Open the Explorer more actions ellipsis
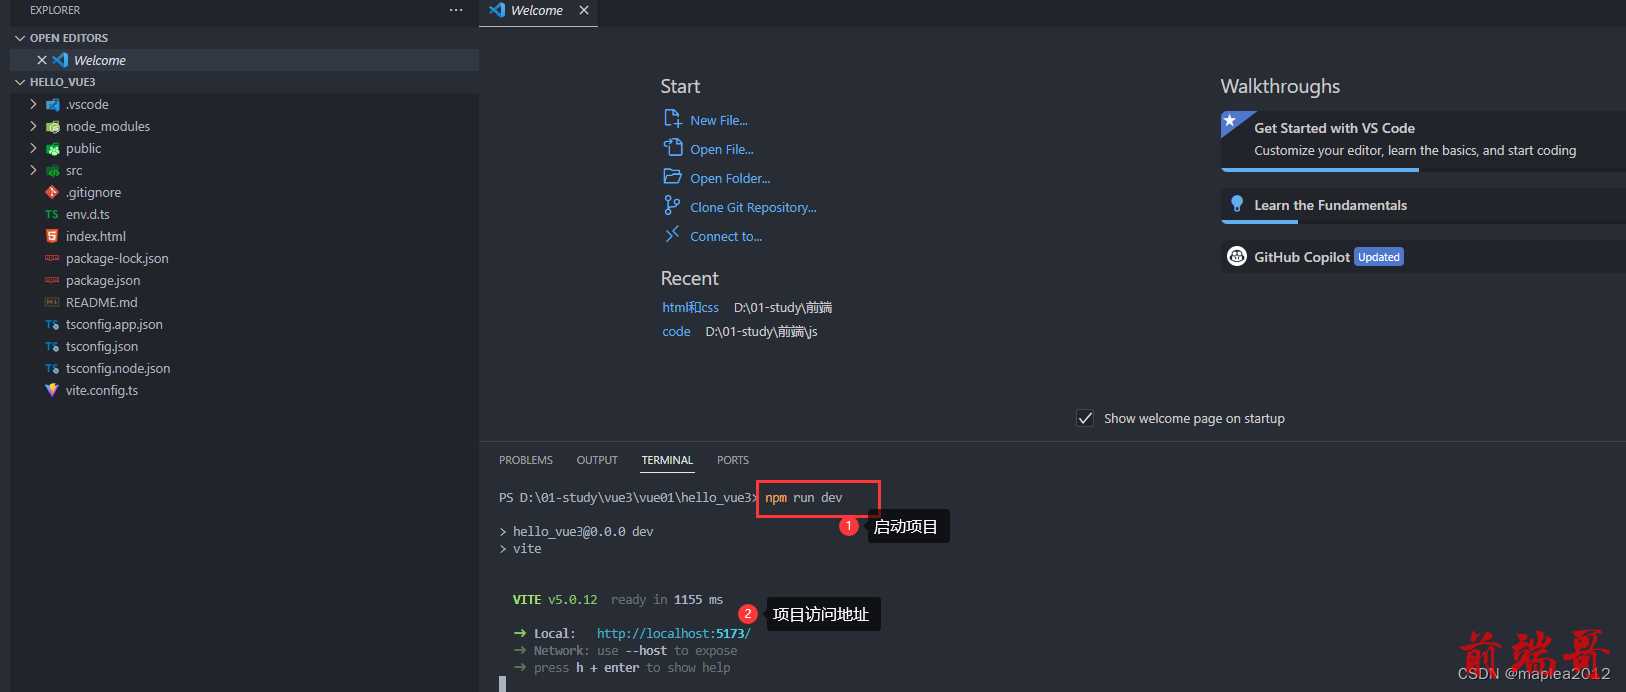The height and width of the screenshot is (692, 1626). click(x=456, y=10)
